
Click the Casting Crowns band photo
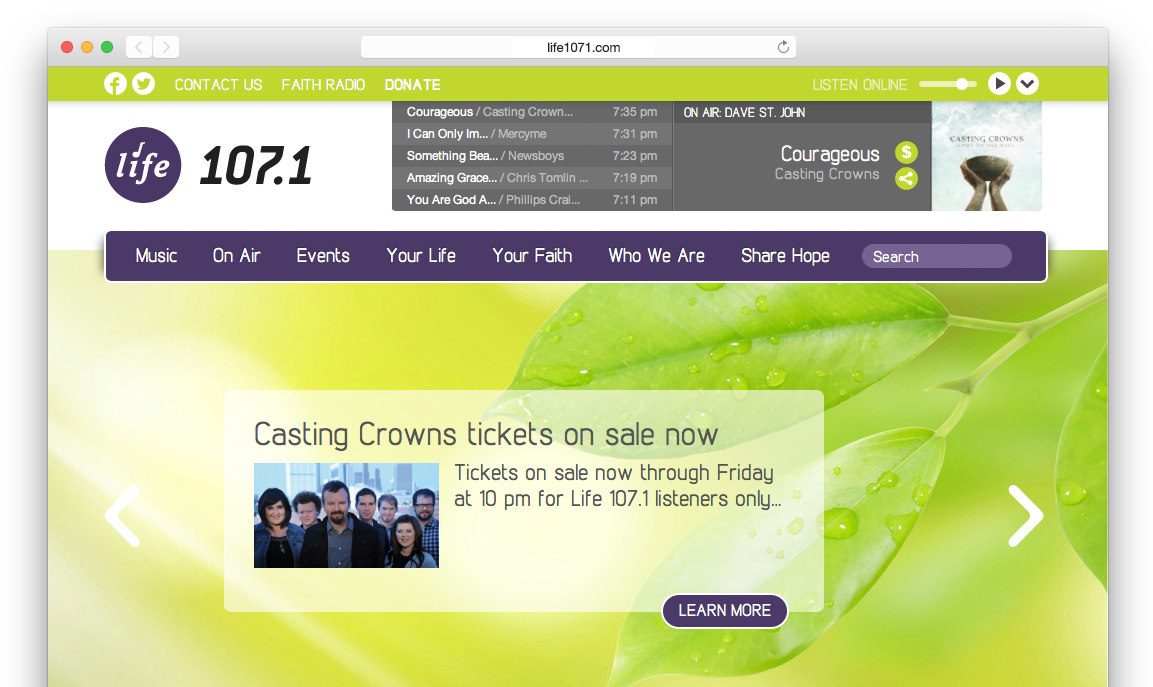tap(346, 515)
